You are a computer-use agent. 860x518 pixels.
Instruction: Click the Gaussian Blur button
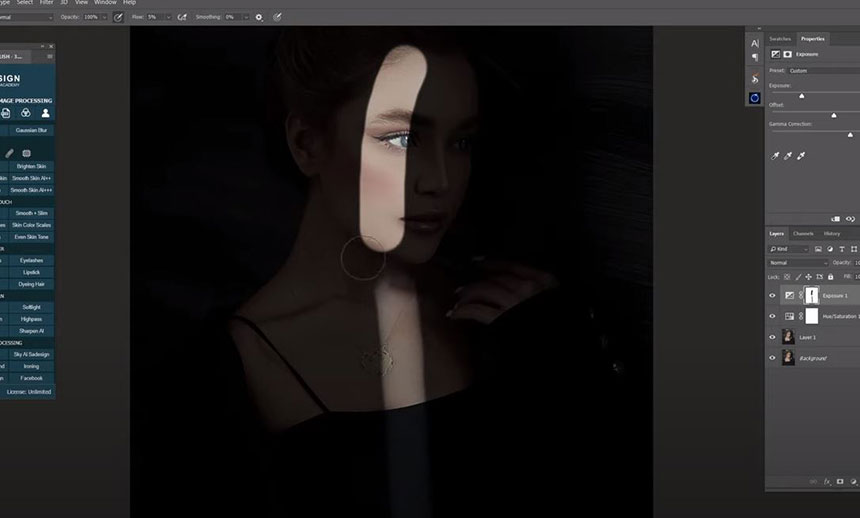pos(30,130)
